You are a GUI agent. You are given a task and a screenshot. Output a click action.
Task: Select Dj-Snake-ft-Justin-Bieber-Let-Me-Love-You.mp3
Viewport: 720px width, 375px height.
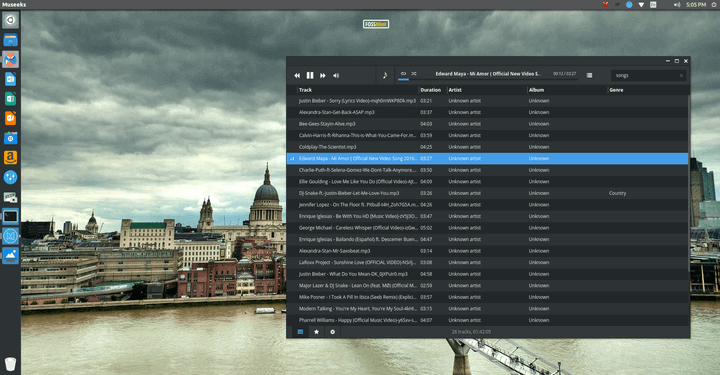487,193
